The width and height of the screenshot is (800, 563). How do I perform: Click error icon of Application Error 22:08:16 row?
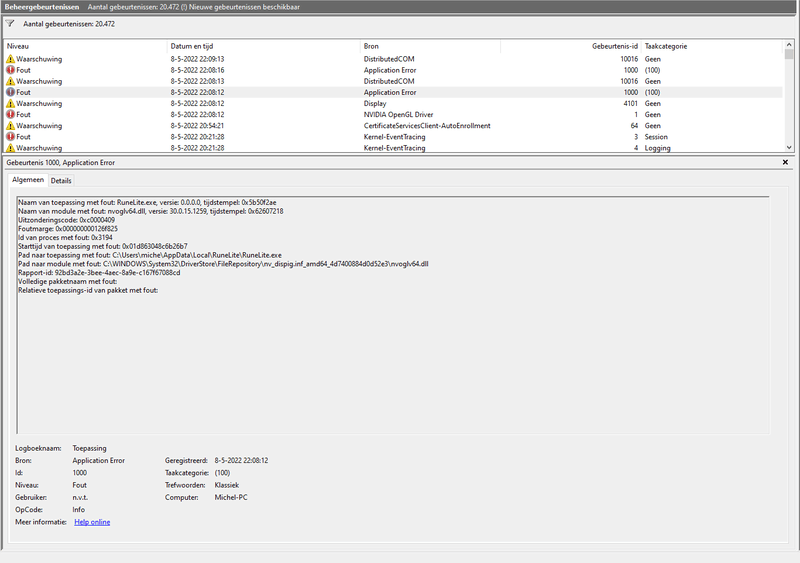[x=10, y=70]
